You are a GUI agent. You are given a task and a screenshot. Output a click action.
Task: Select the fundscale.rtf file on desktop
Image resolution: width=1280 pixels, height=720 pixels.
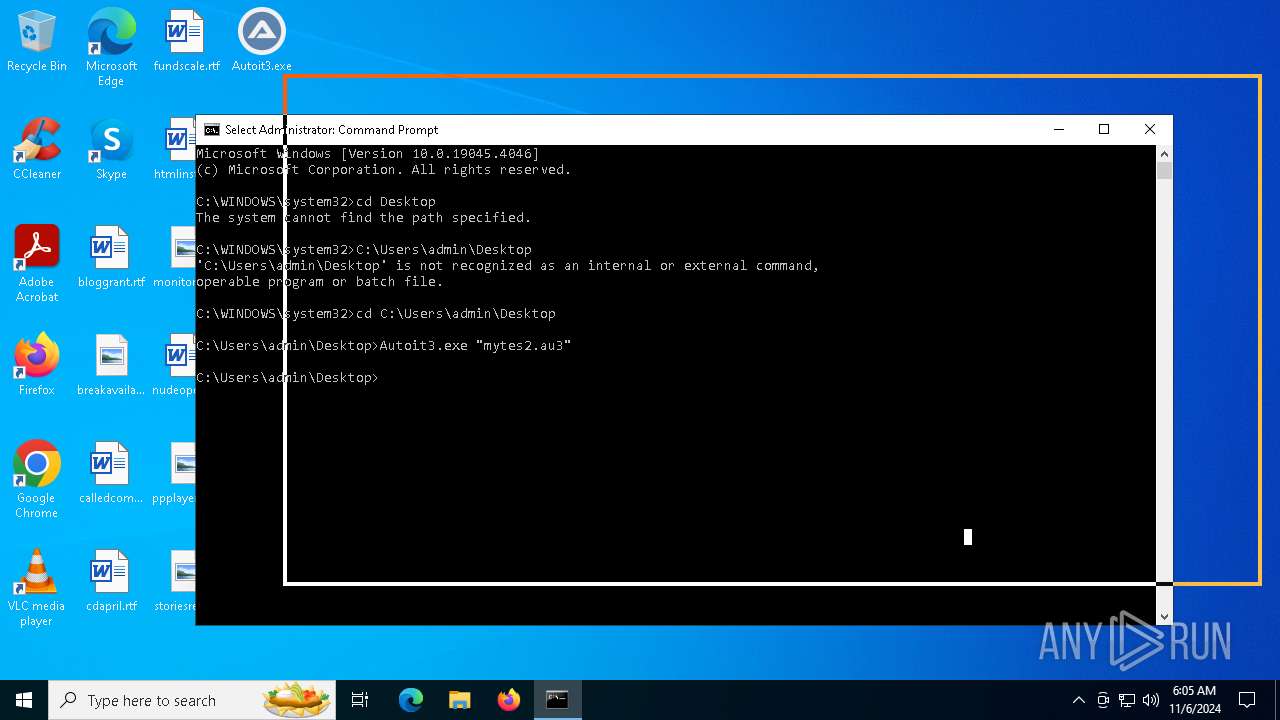(186, 41)
